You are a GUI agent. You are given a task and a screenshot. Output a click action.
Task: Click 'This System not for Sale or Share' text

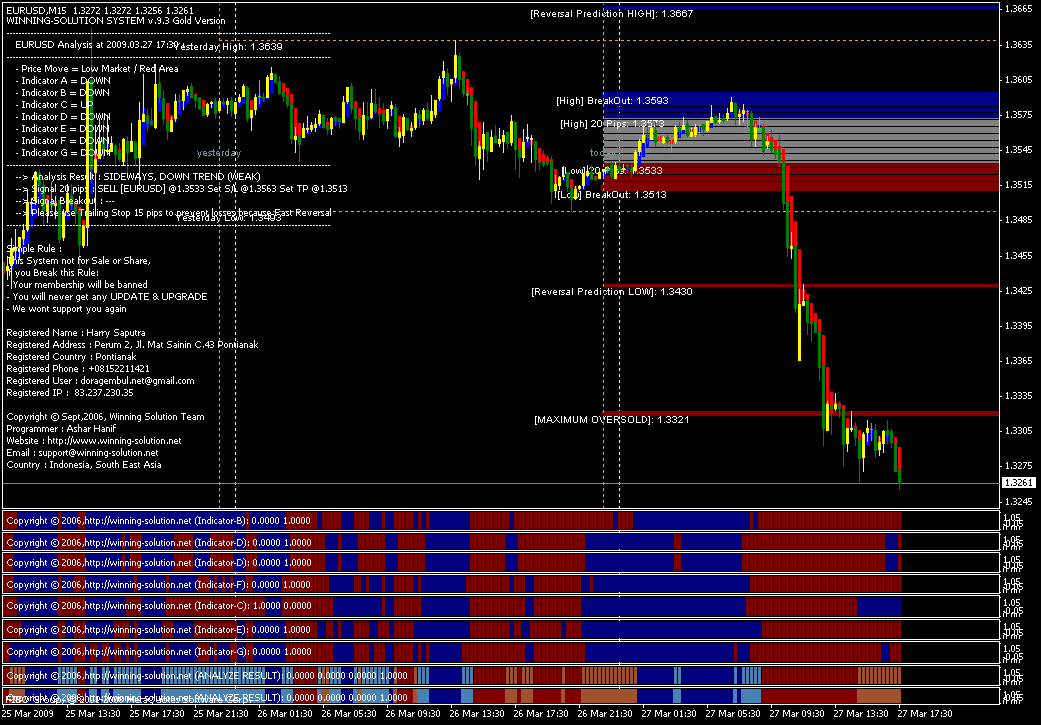[x=78, y=260]
